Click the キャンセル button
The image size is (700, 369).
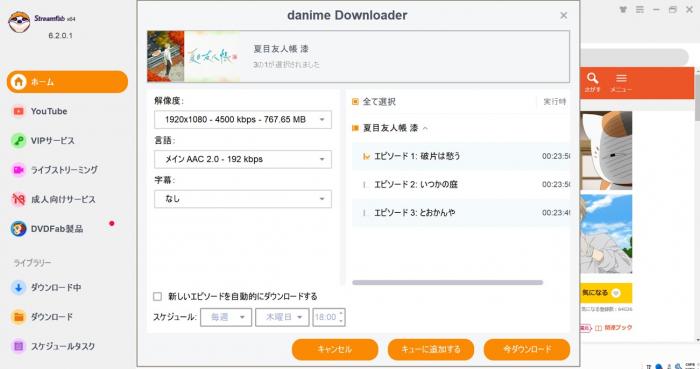click(x=335, y=349)
